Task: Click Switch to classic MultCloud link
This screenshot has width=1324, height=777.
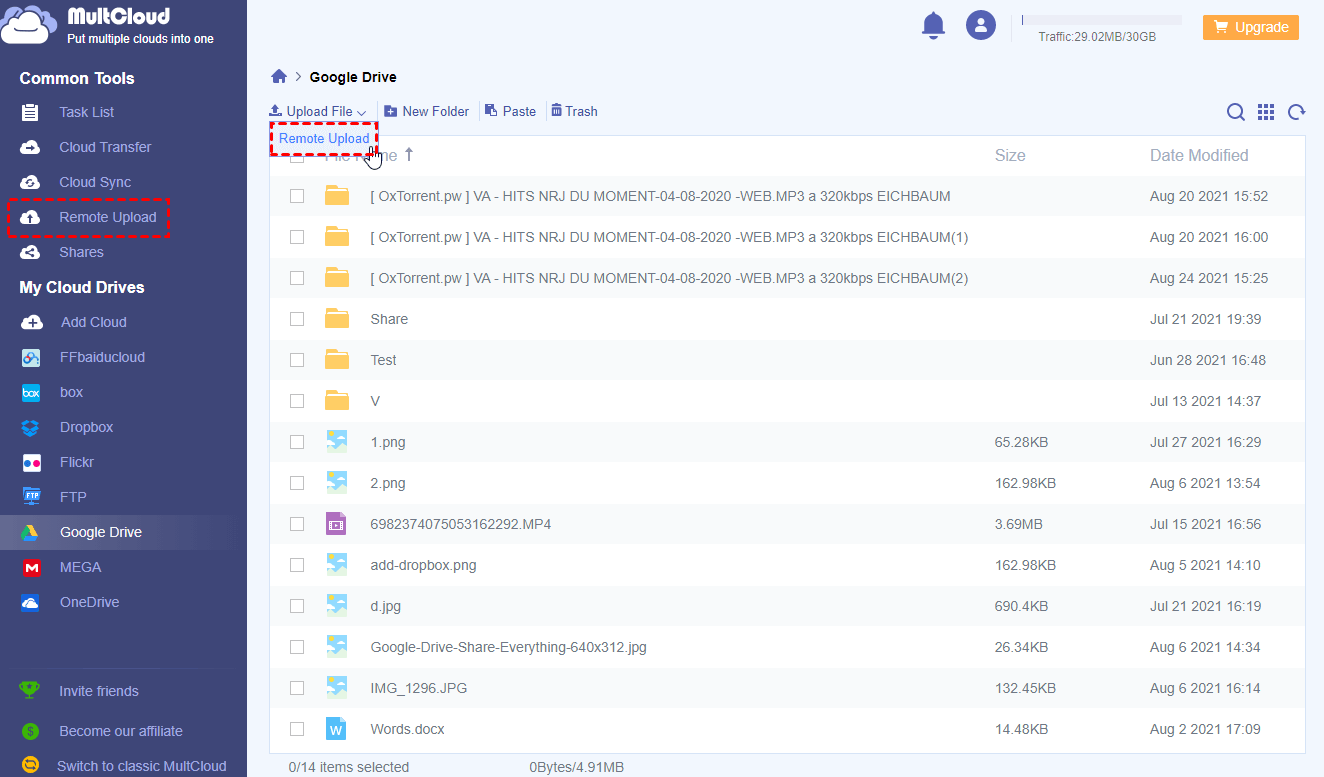Action: coord(141,766)
